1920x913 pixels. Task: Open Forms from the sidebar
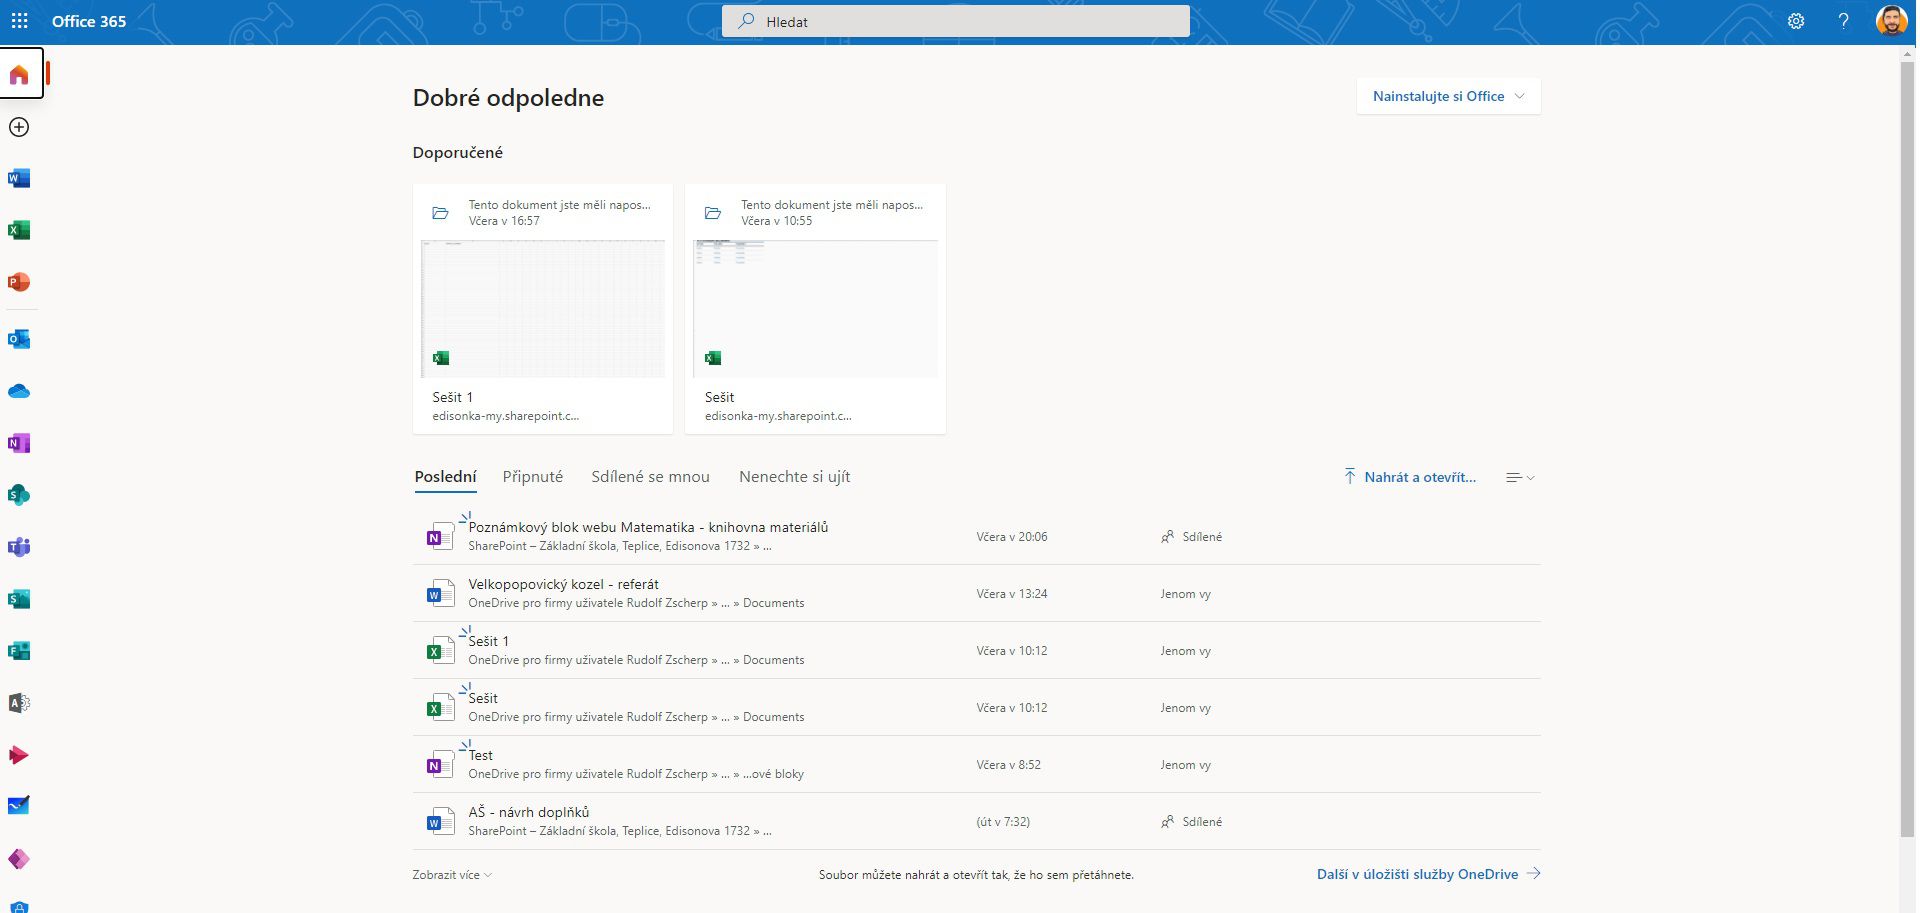(x=19, y=651)
